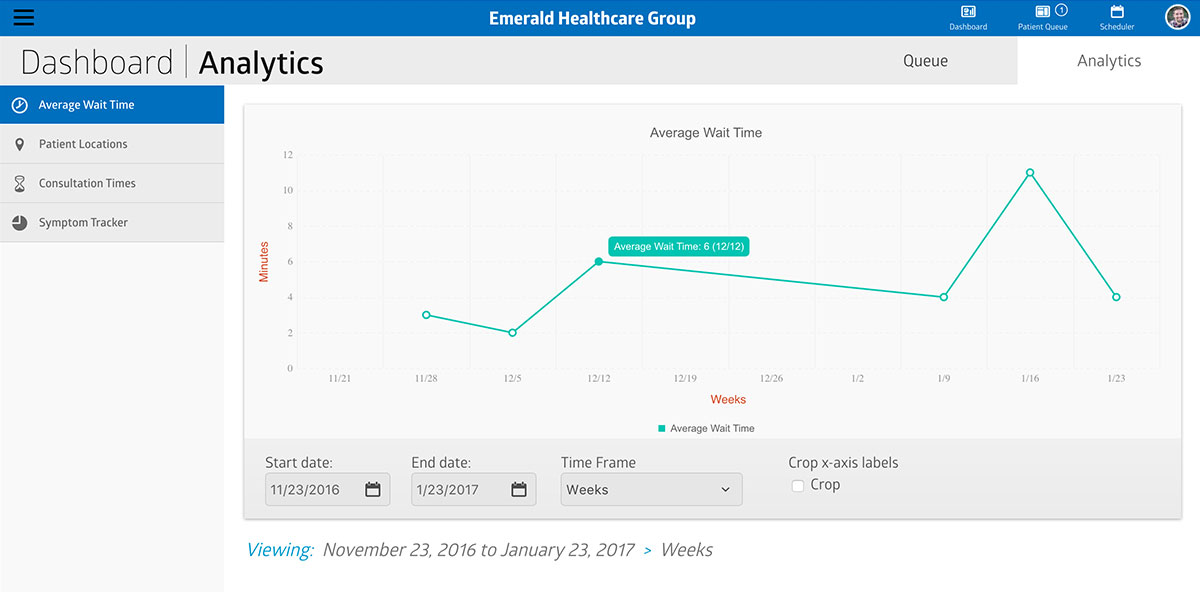Viewport: 1200px width, 592px height.
Task: Open End date calendar picker icon
Action: [x=519, y=490]
